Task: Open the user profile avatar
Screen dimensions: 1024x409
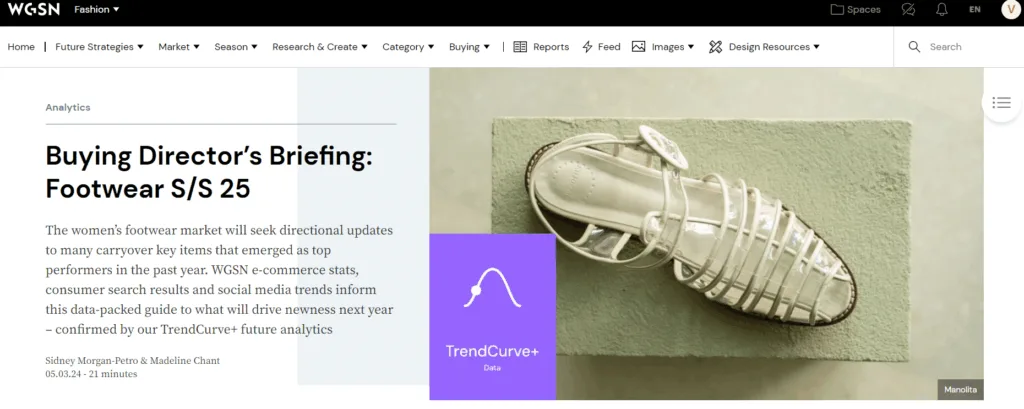Action: pos(1010,10)
